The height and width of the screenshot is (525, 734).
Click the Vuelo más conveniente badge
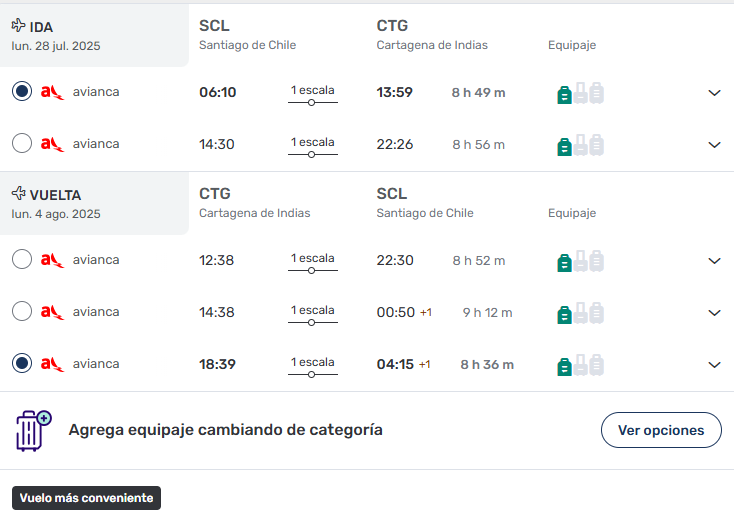[x=87, y=498]
